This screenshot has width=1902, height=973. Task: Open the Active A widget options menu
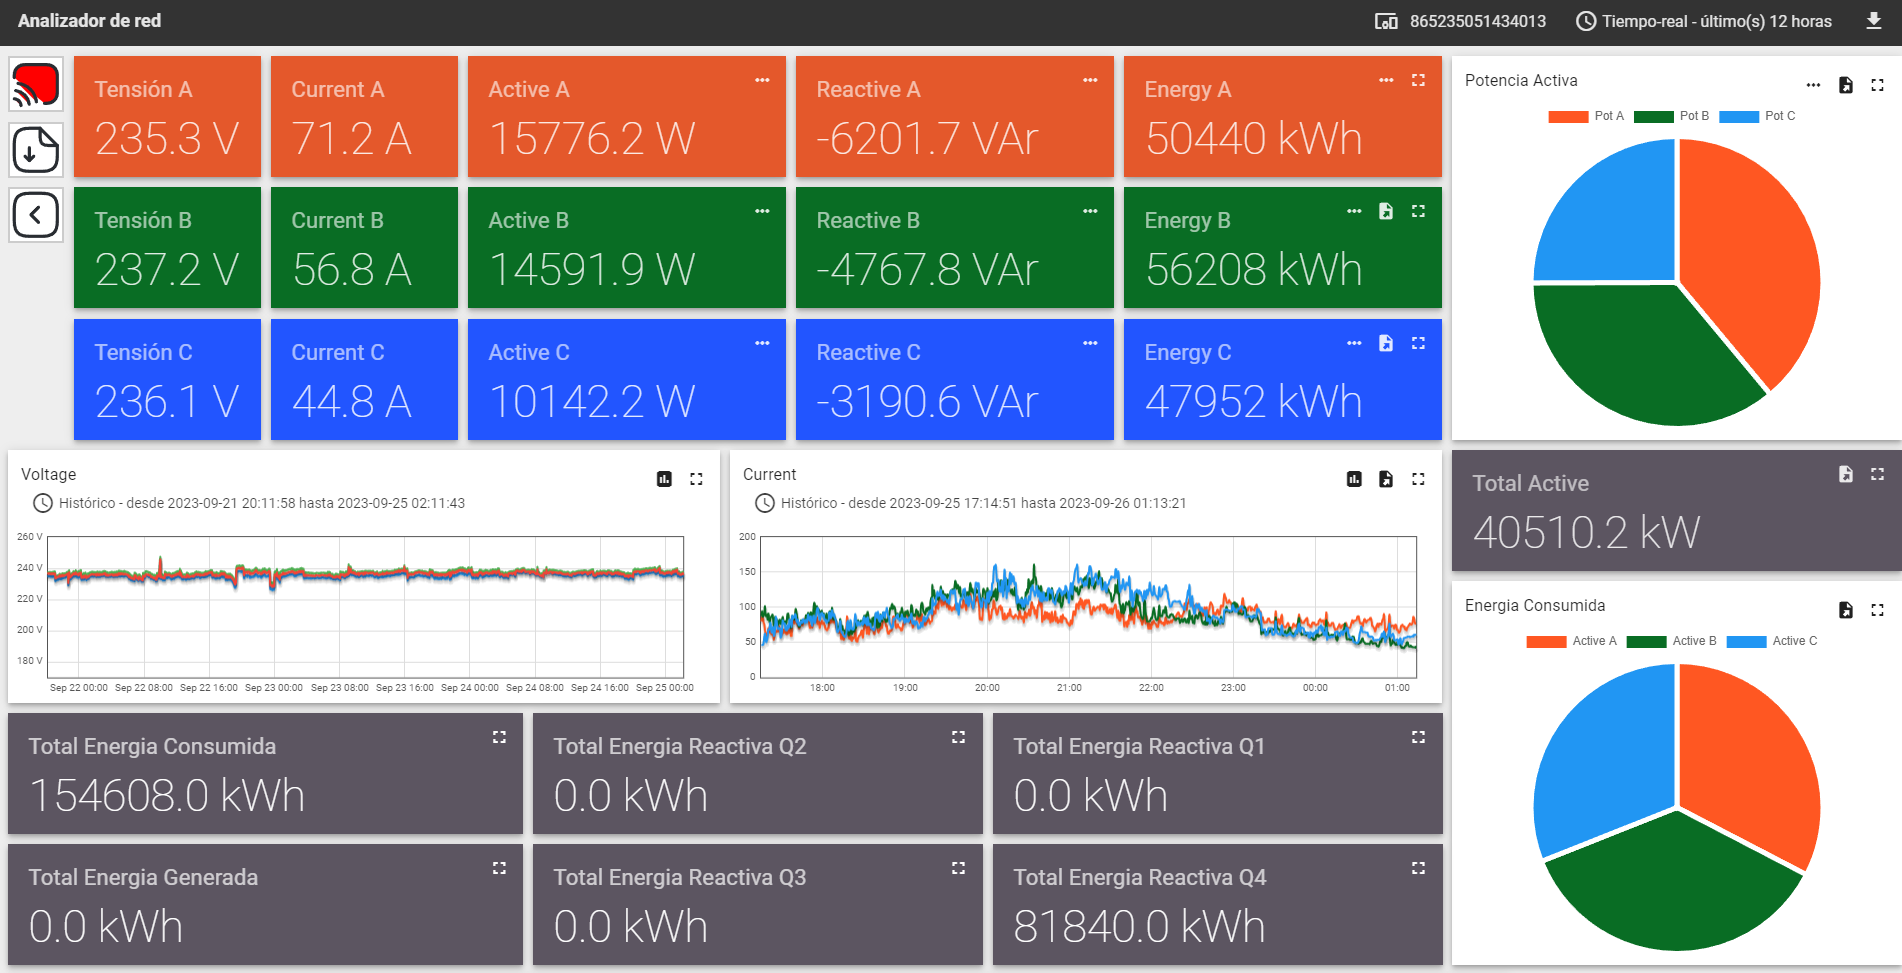coord(762,80)
